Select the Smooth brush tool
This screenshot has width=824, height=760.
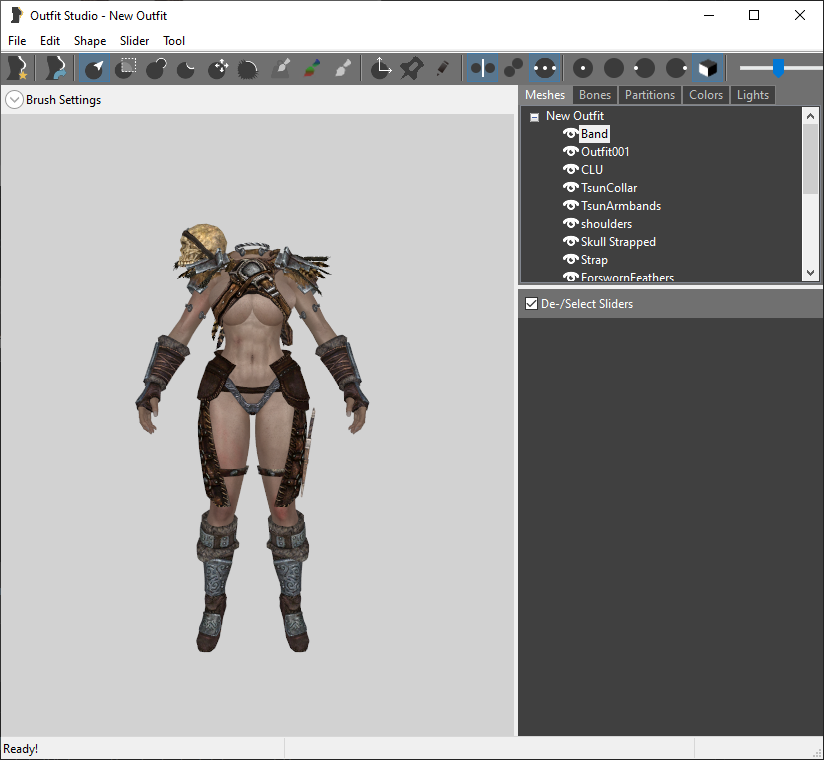pyautogui.click(x=248, y=68)
